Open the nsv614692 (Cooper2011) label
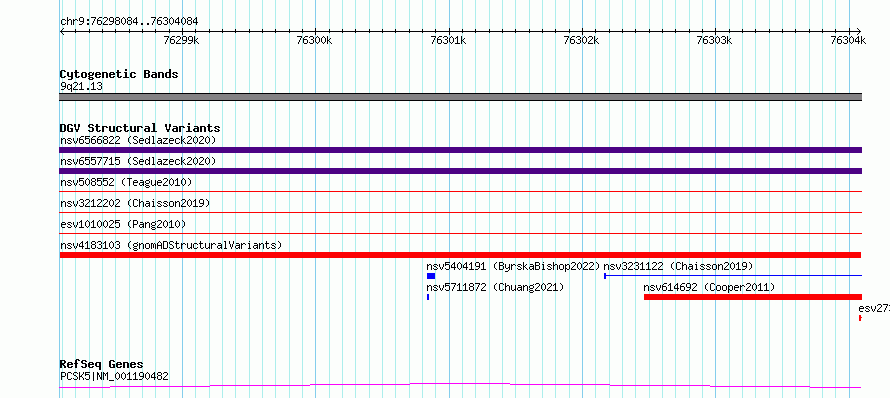Viewport: 890px width, 398px height. coord(709,287)
